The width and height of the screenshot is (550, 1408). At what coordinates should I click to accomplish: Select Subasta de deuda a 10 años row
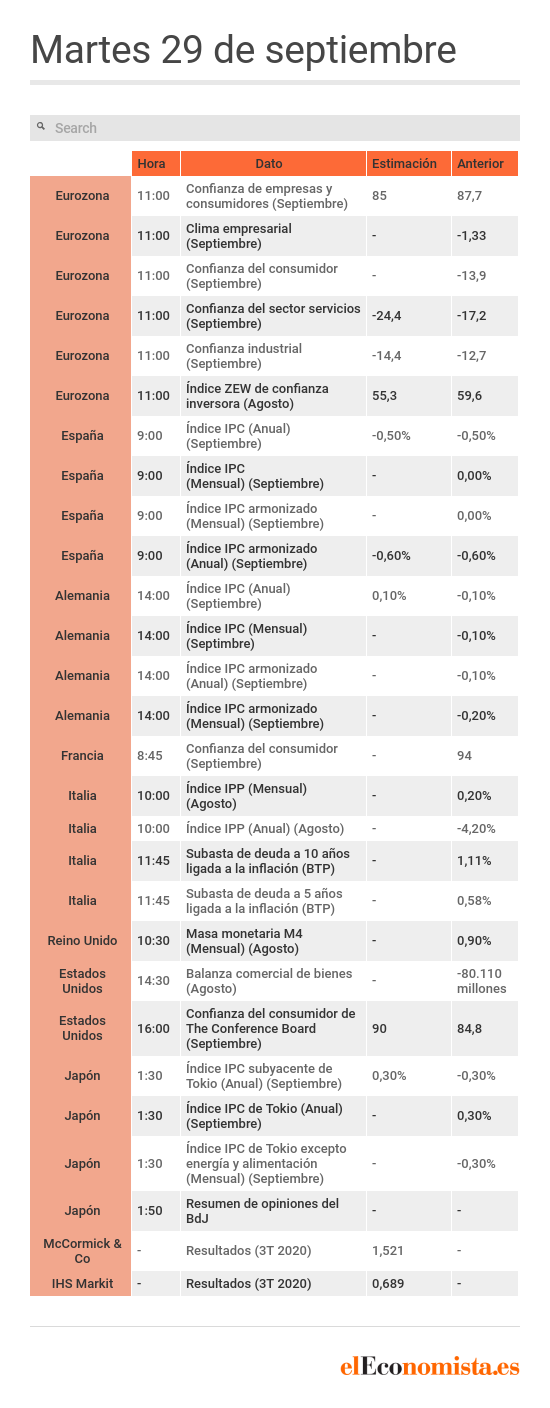point(274,861)
